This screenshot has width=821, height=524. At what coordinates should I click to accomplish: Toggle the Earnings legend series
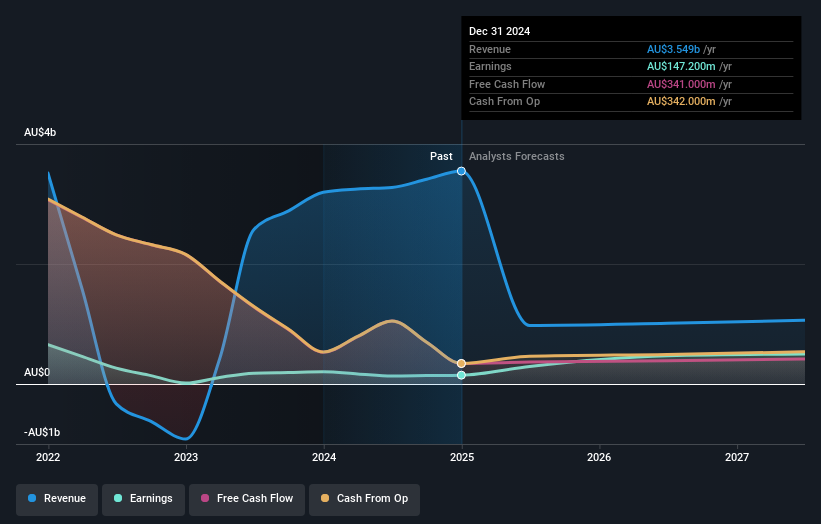(143, 499)
